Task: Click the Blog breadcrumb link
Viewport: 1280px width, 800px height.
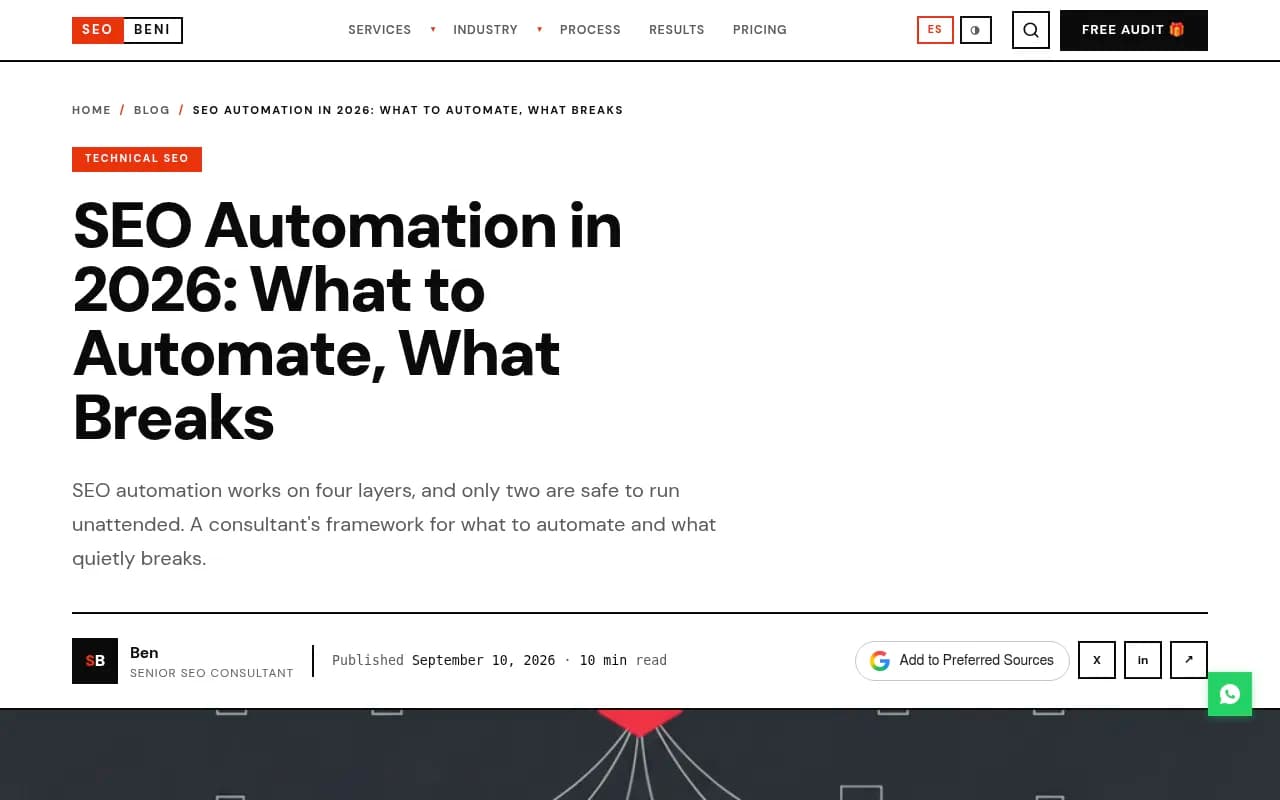Action: (152, 110)
